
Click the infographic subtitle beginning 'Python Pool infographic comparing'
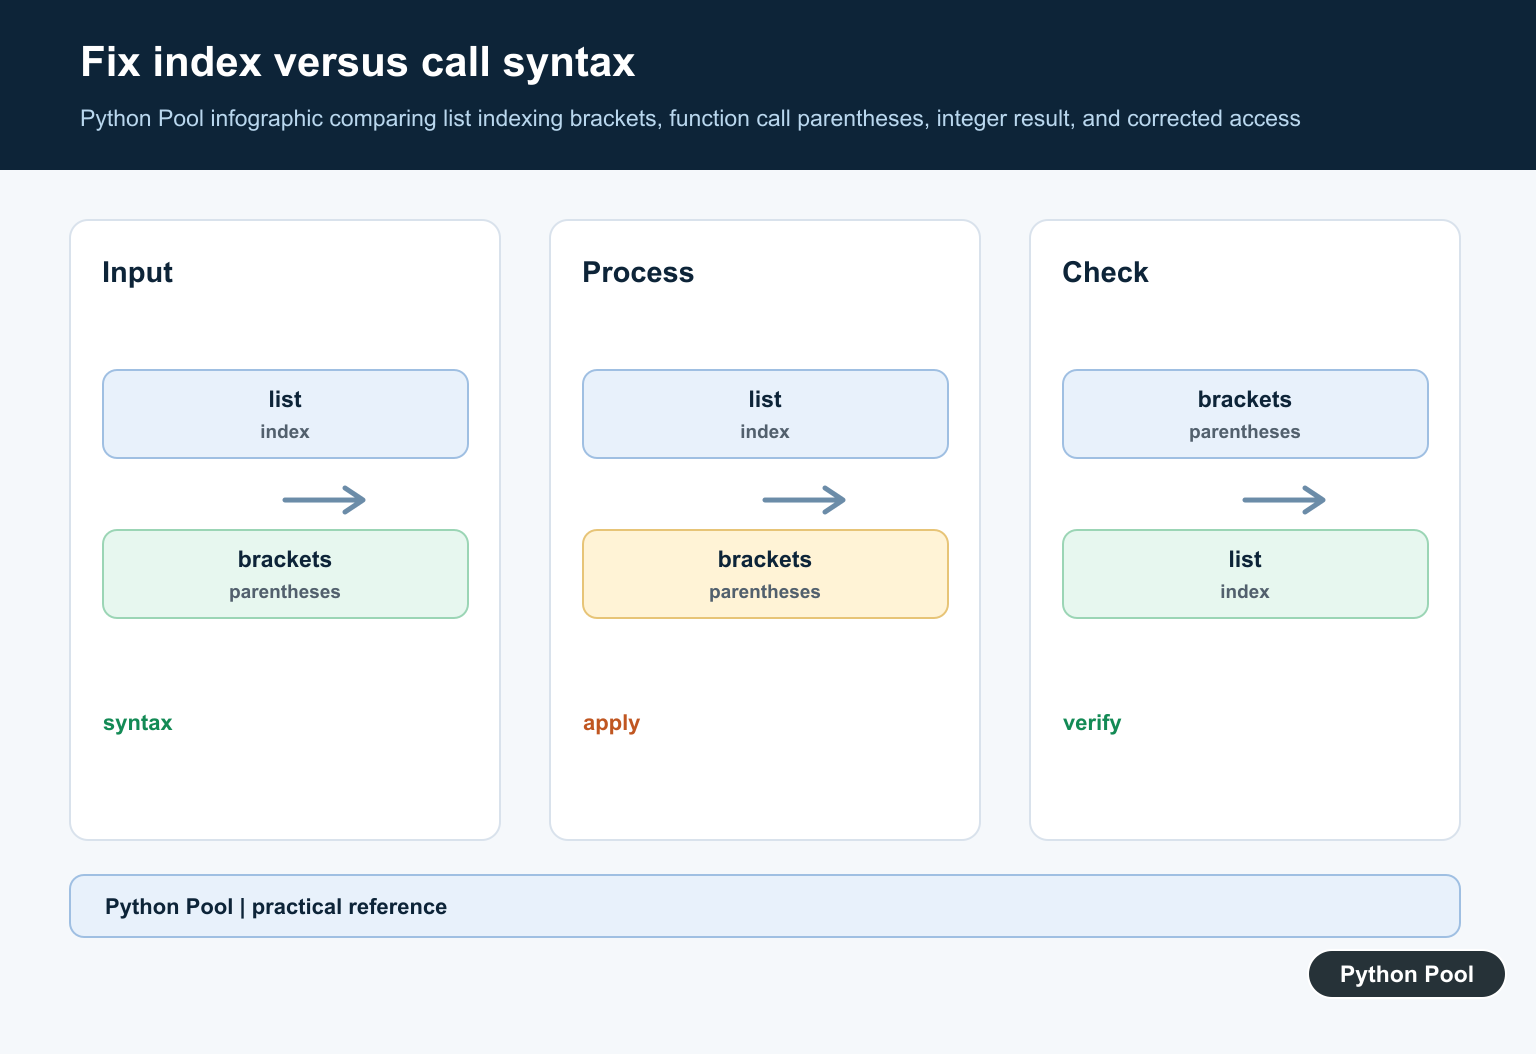690,119
